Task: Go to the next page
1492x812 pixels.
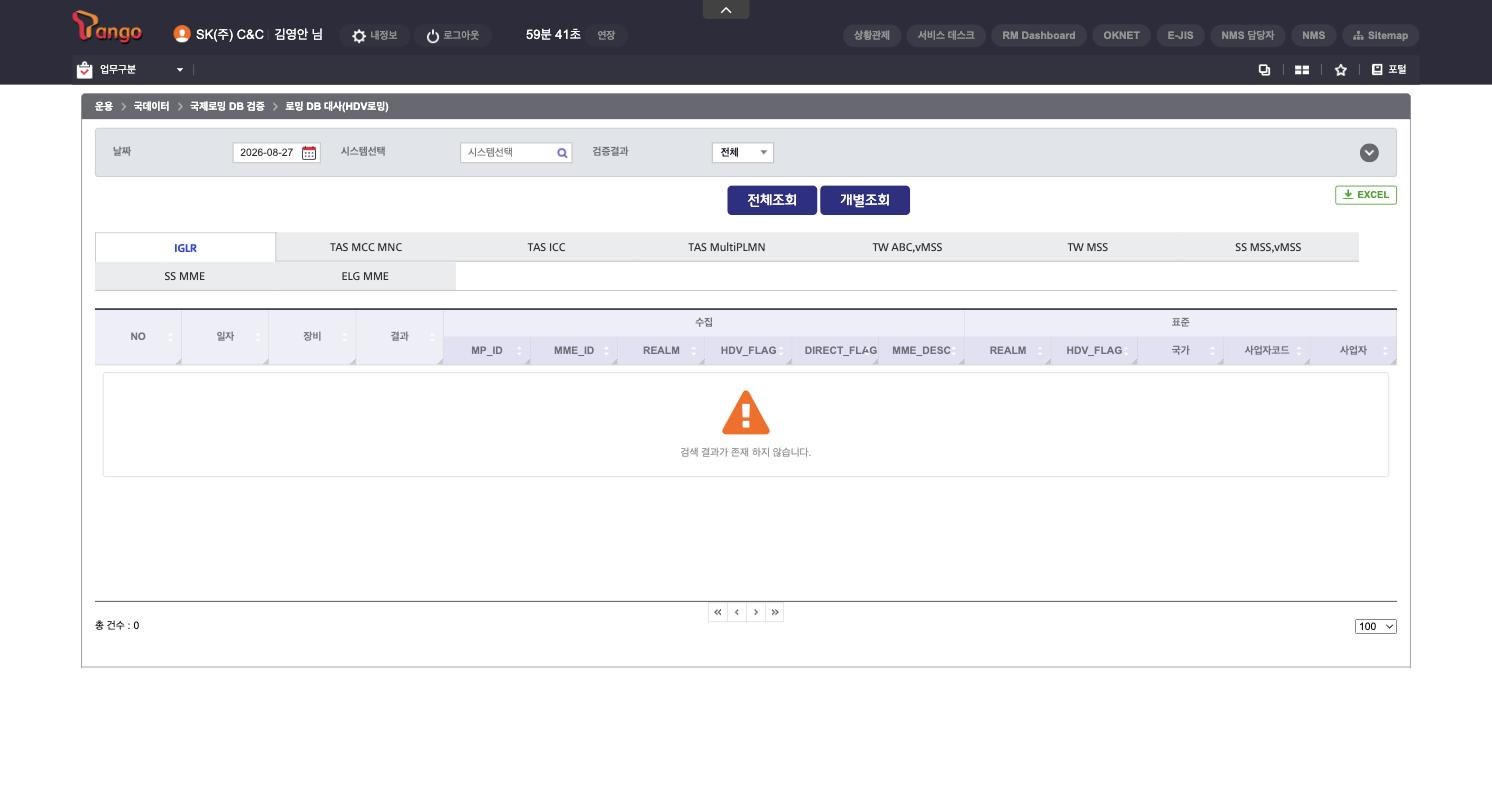Action: click(756, 612)
